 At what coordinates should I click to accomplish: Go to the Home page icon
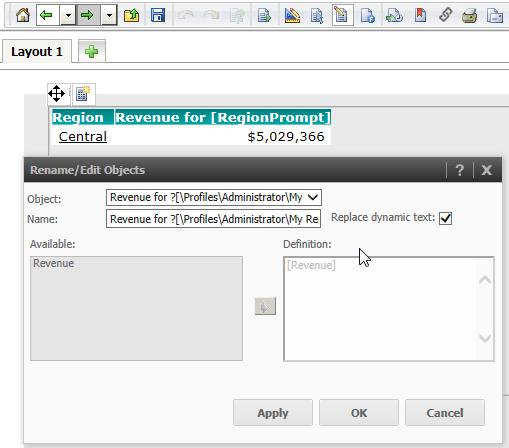coord(23,15)
